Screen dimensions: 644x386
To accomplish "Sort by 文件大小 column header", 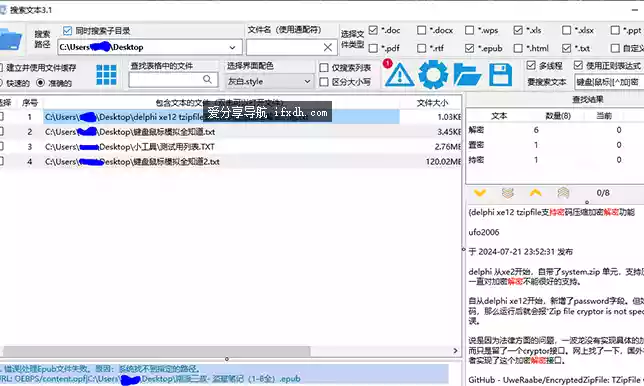I will [432, 103].
